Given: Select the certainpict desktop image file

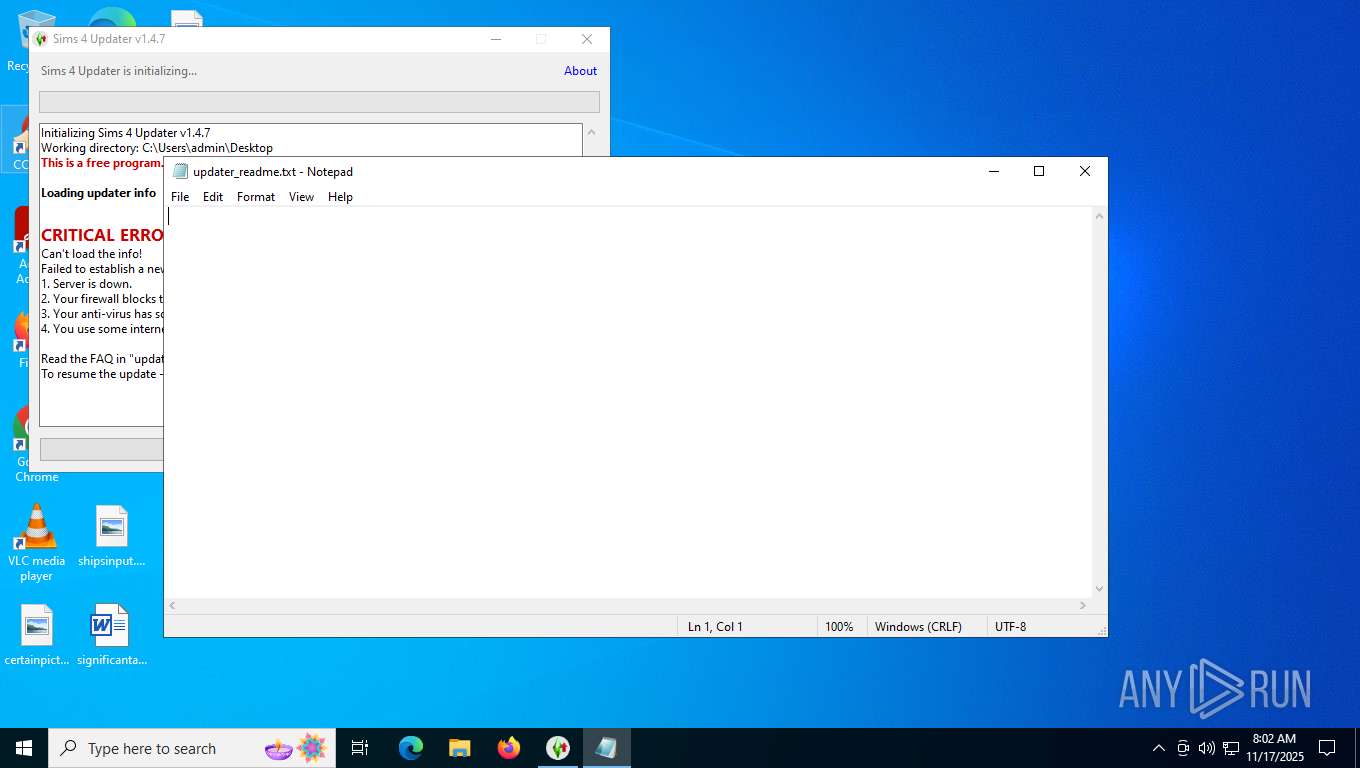Looking at the screenshot, I should pyautogui.click(x=37, y=635).
